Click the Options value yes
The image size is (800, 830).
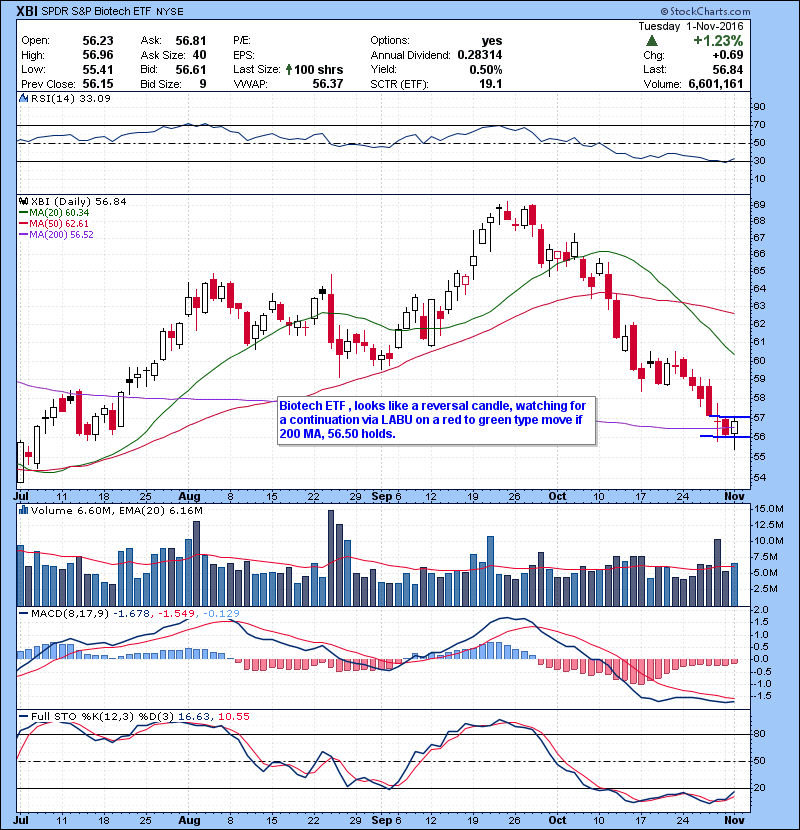click(492, 41)
